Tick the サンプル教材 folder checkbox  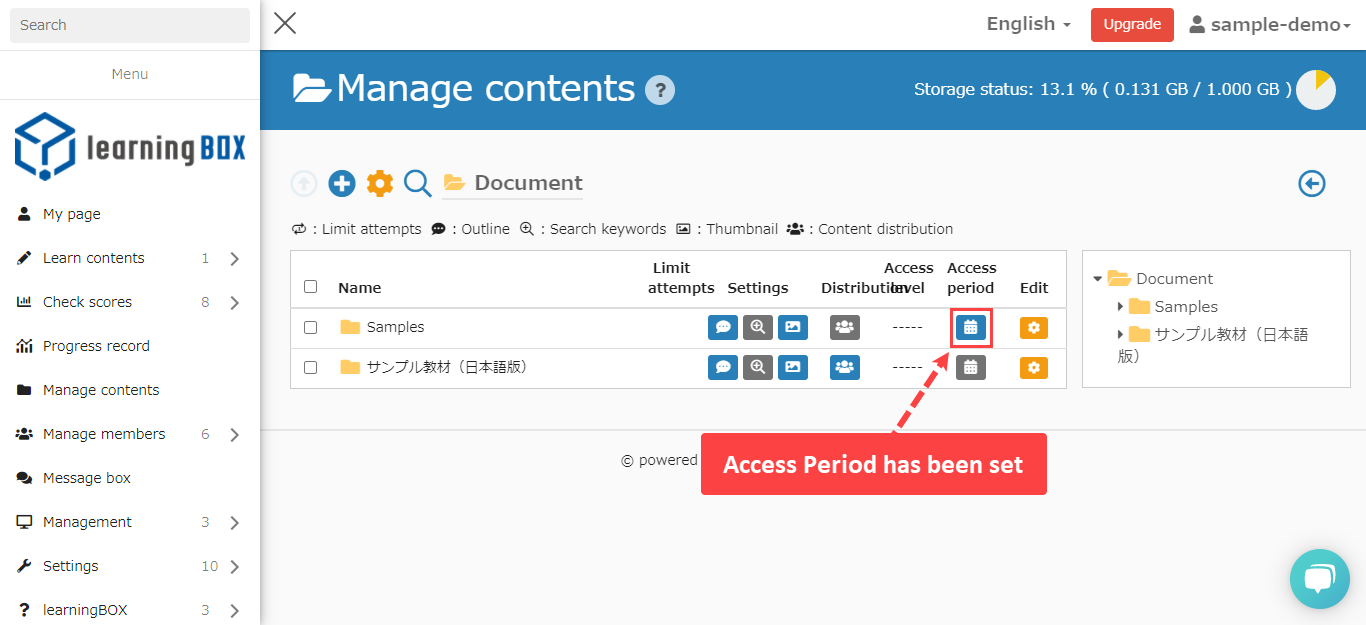click(310, 367)
